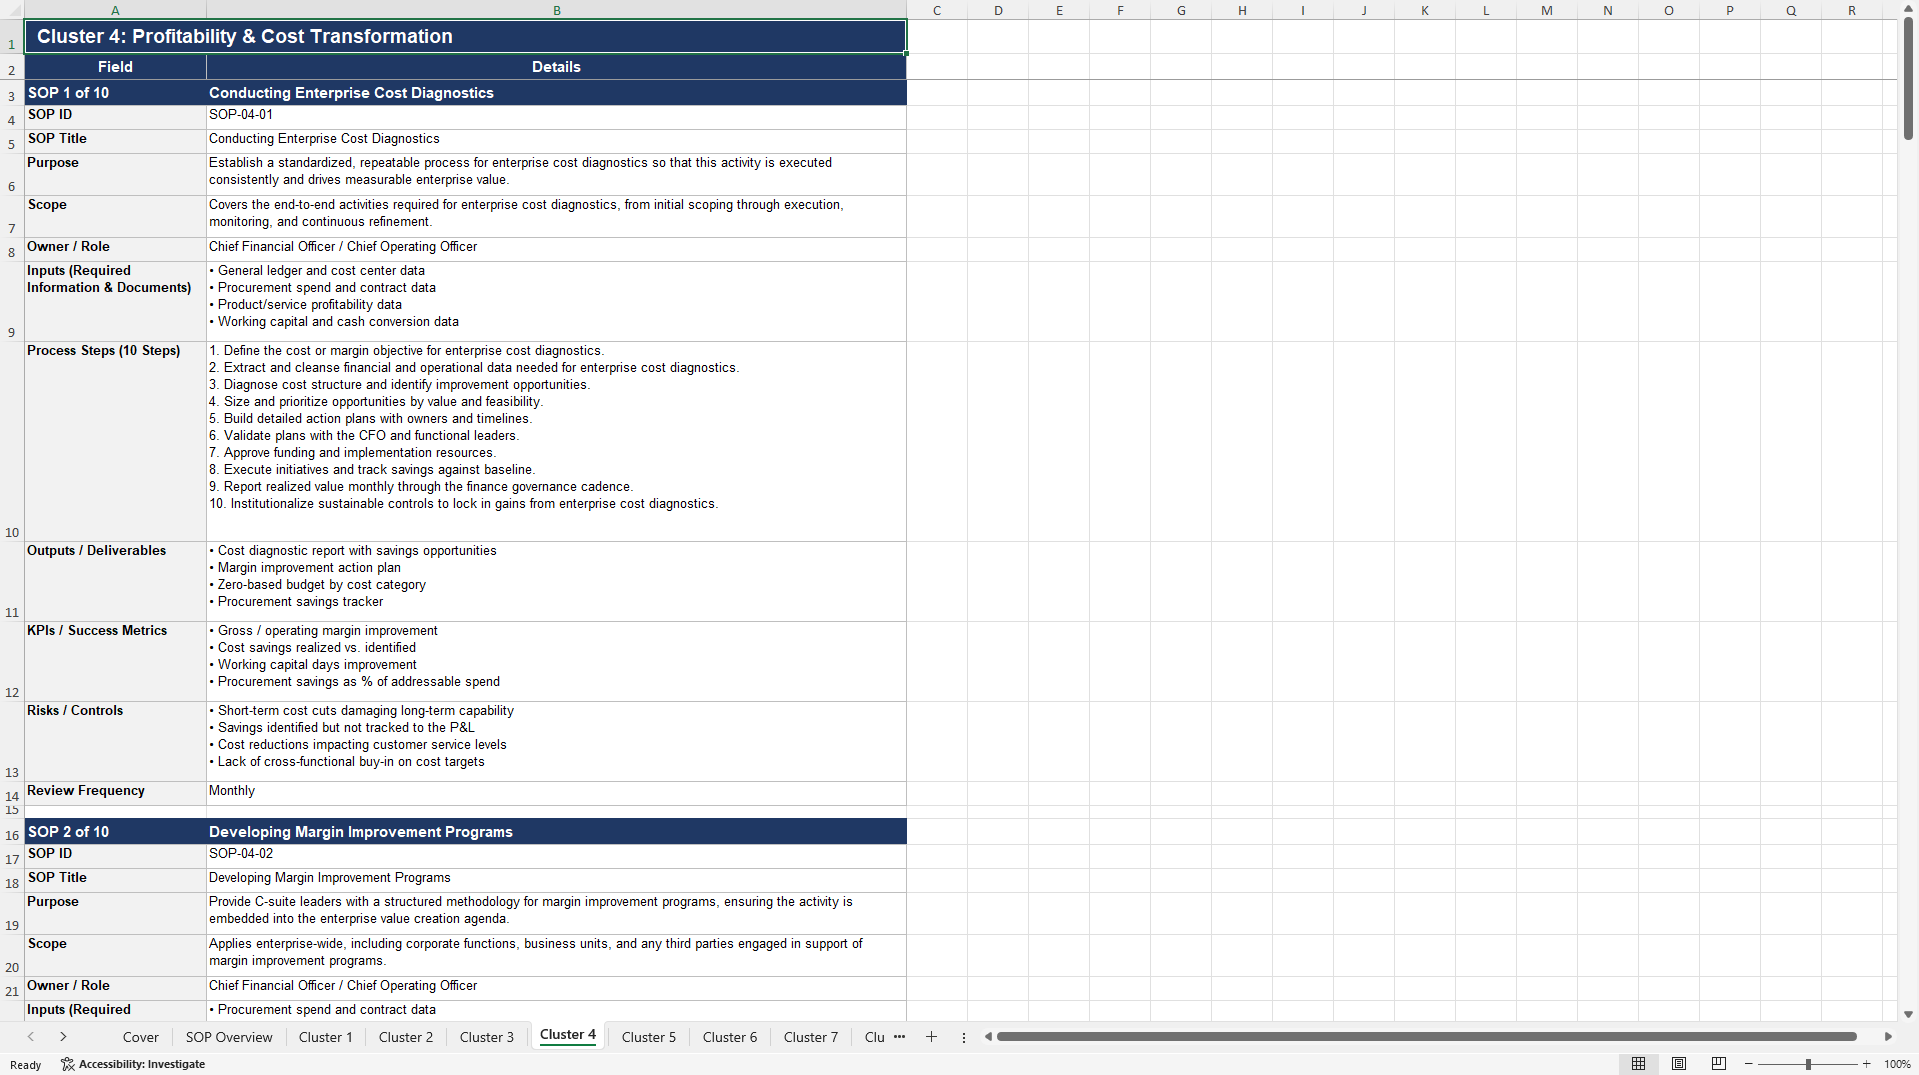Click horizontal scrollbar right arrow
The height and width of the screenshot is (1075, 1919).
pos(1888,1037)
